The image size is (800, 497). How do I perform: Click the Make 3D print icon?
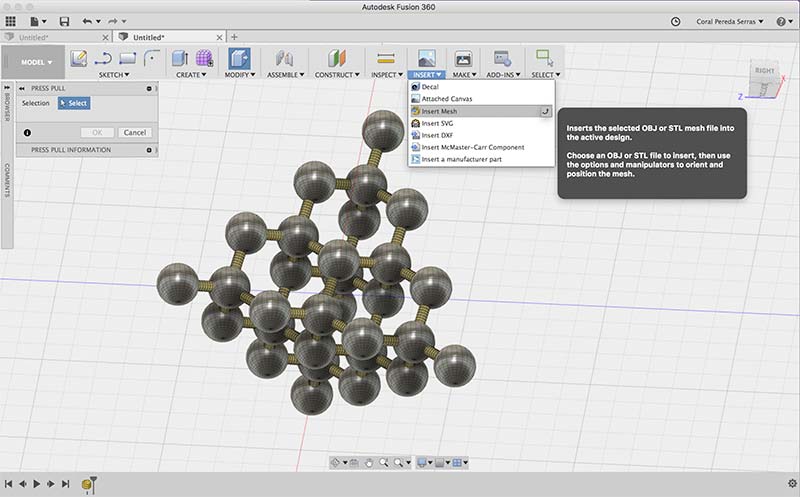pos(463,59)
